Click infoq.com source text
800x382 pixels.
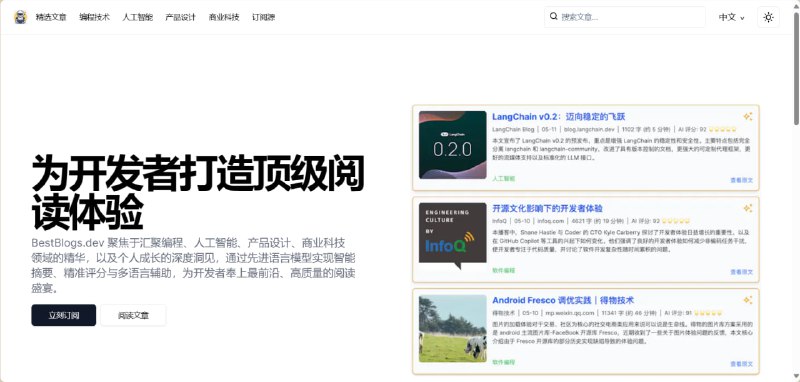click(x=551, y=221)
